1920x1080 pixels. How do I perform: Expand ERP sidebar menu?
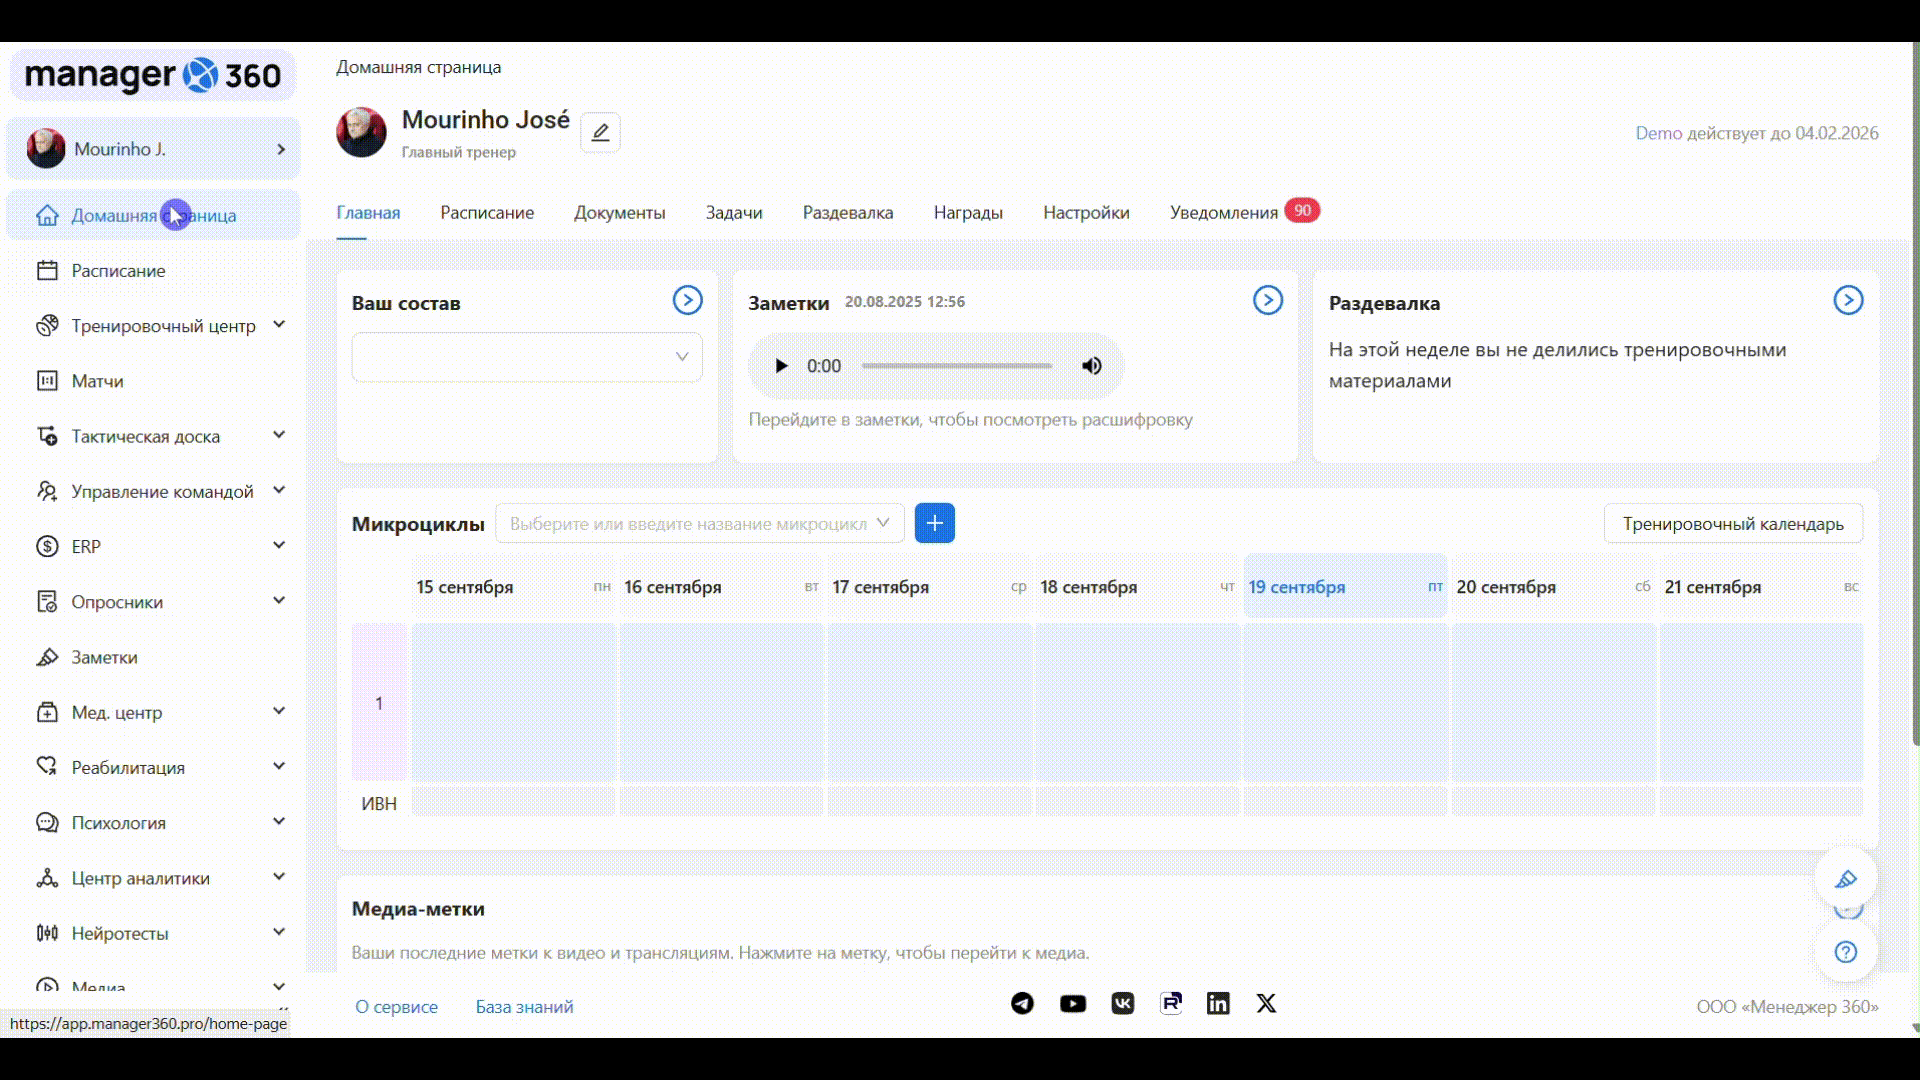279,546
